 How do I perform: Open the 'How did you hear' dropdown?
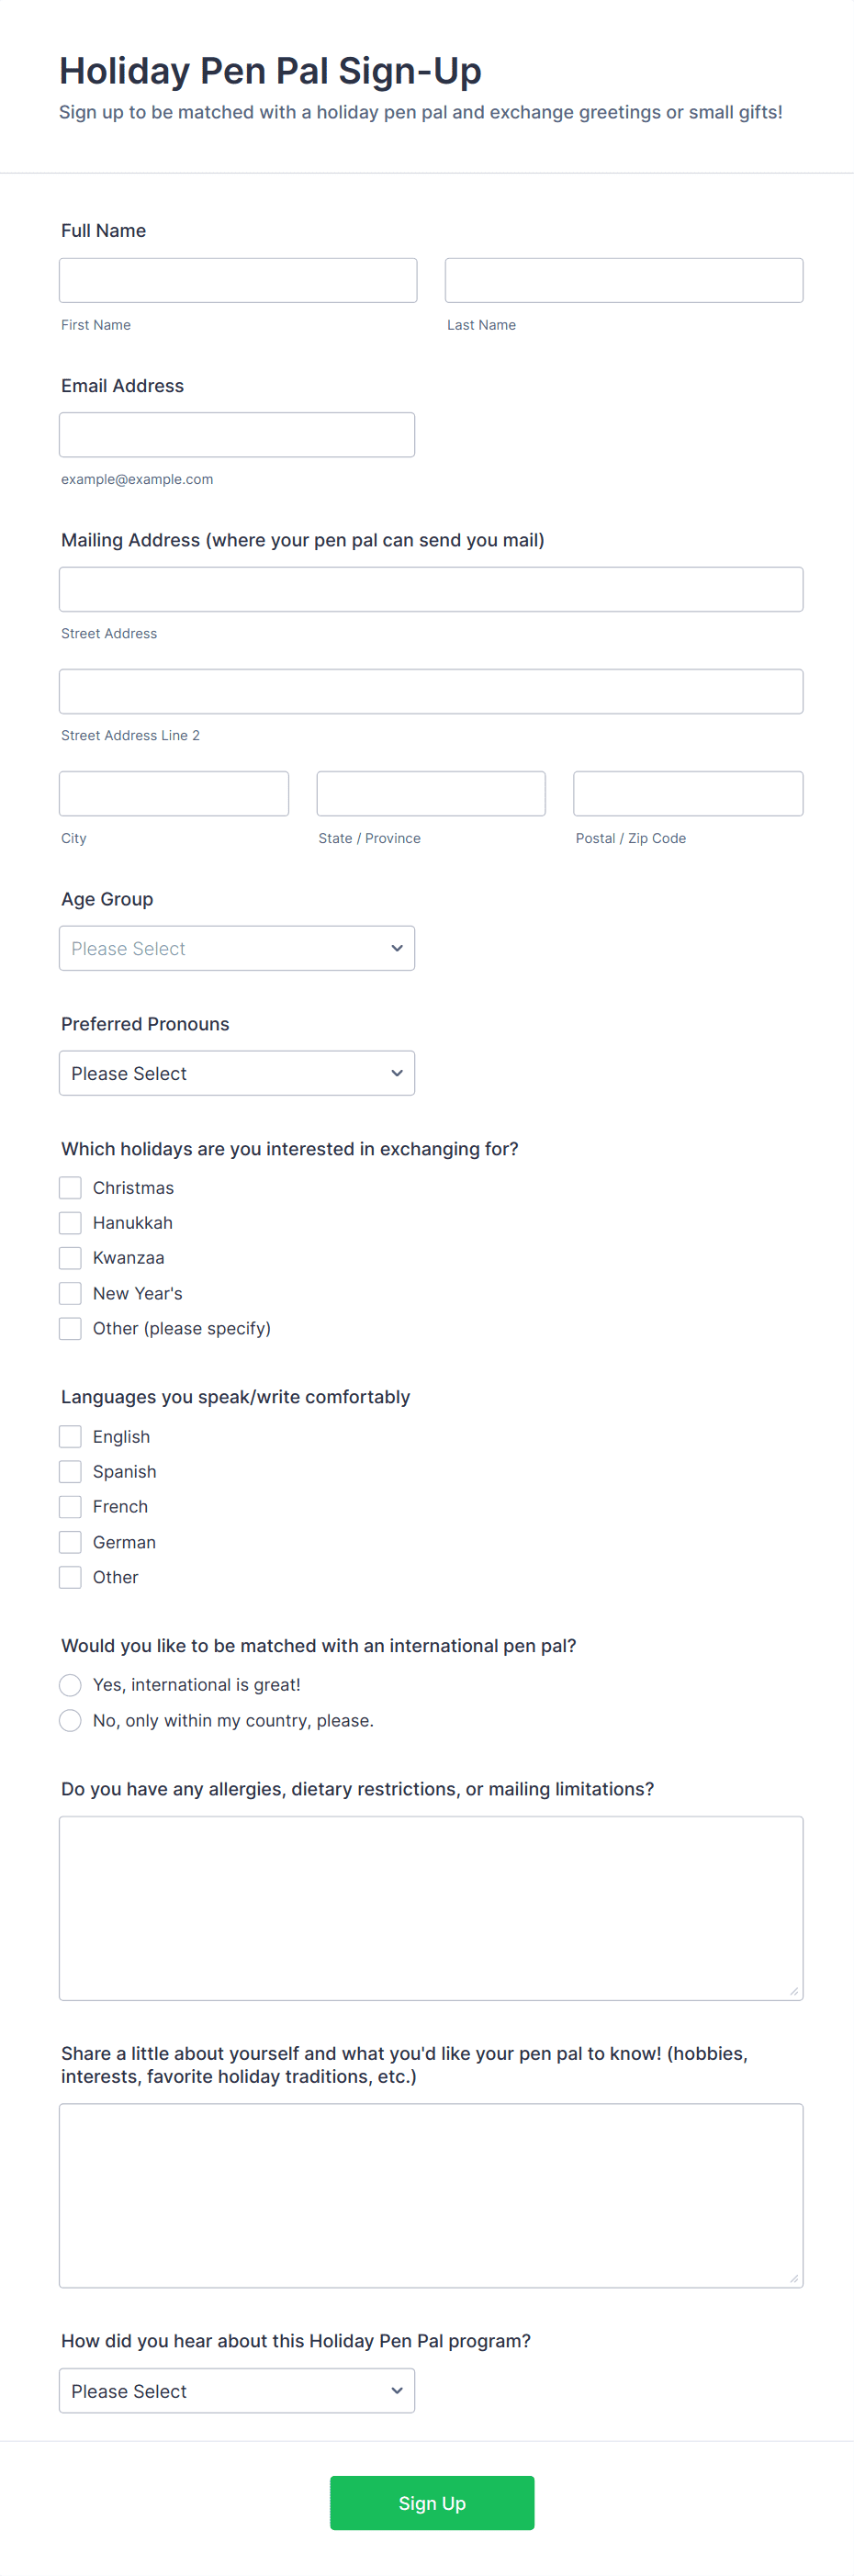237,2390
